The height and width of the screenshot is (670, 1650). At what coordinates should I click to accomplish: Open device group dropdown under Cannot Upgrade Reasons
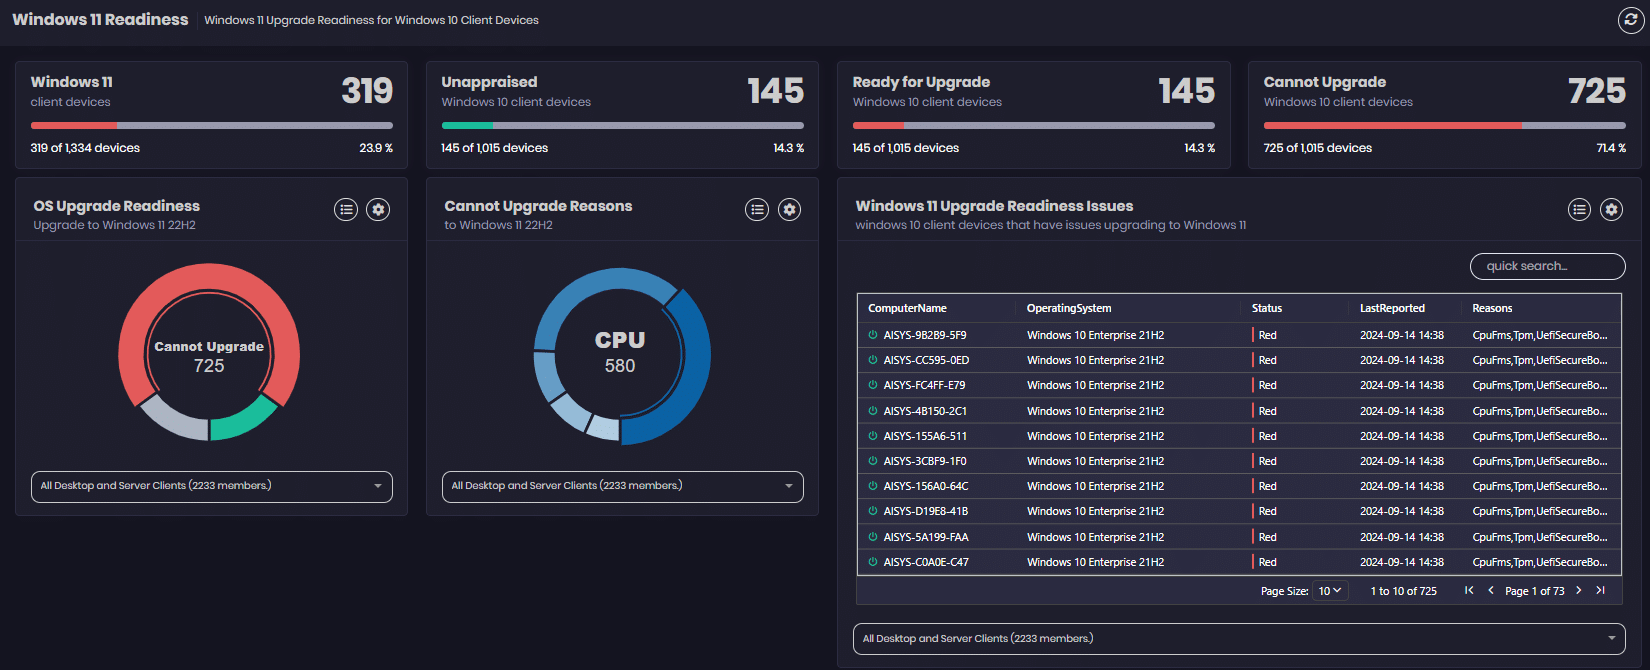pyautogui.click(x=622, y=486)
